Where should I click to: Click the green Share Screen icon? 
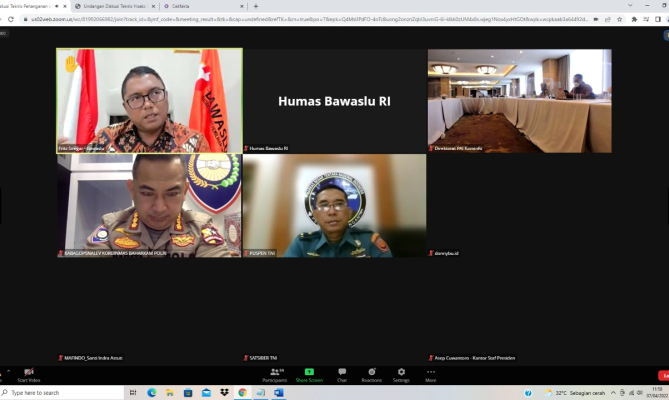pyautogui.click(x=309, y=372)
